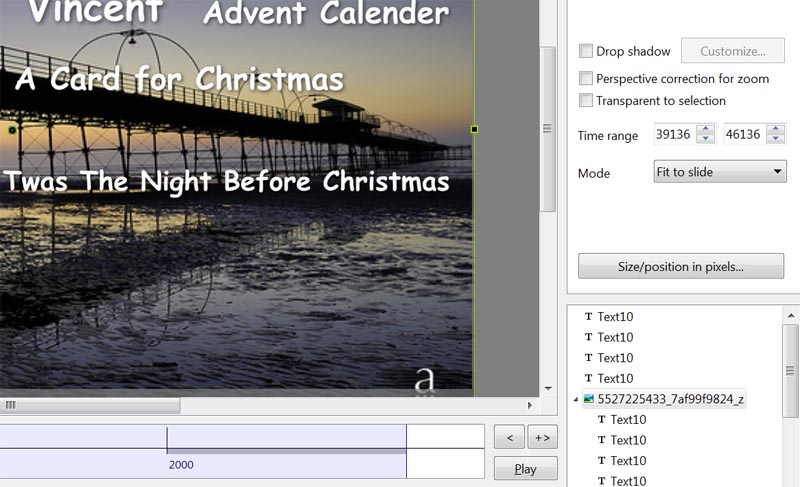The height and width of the screenshot is (487, 800).
Task: Click the green handle at slide's left edge
Action: pos(12,130)
